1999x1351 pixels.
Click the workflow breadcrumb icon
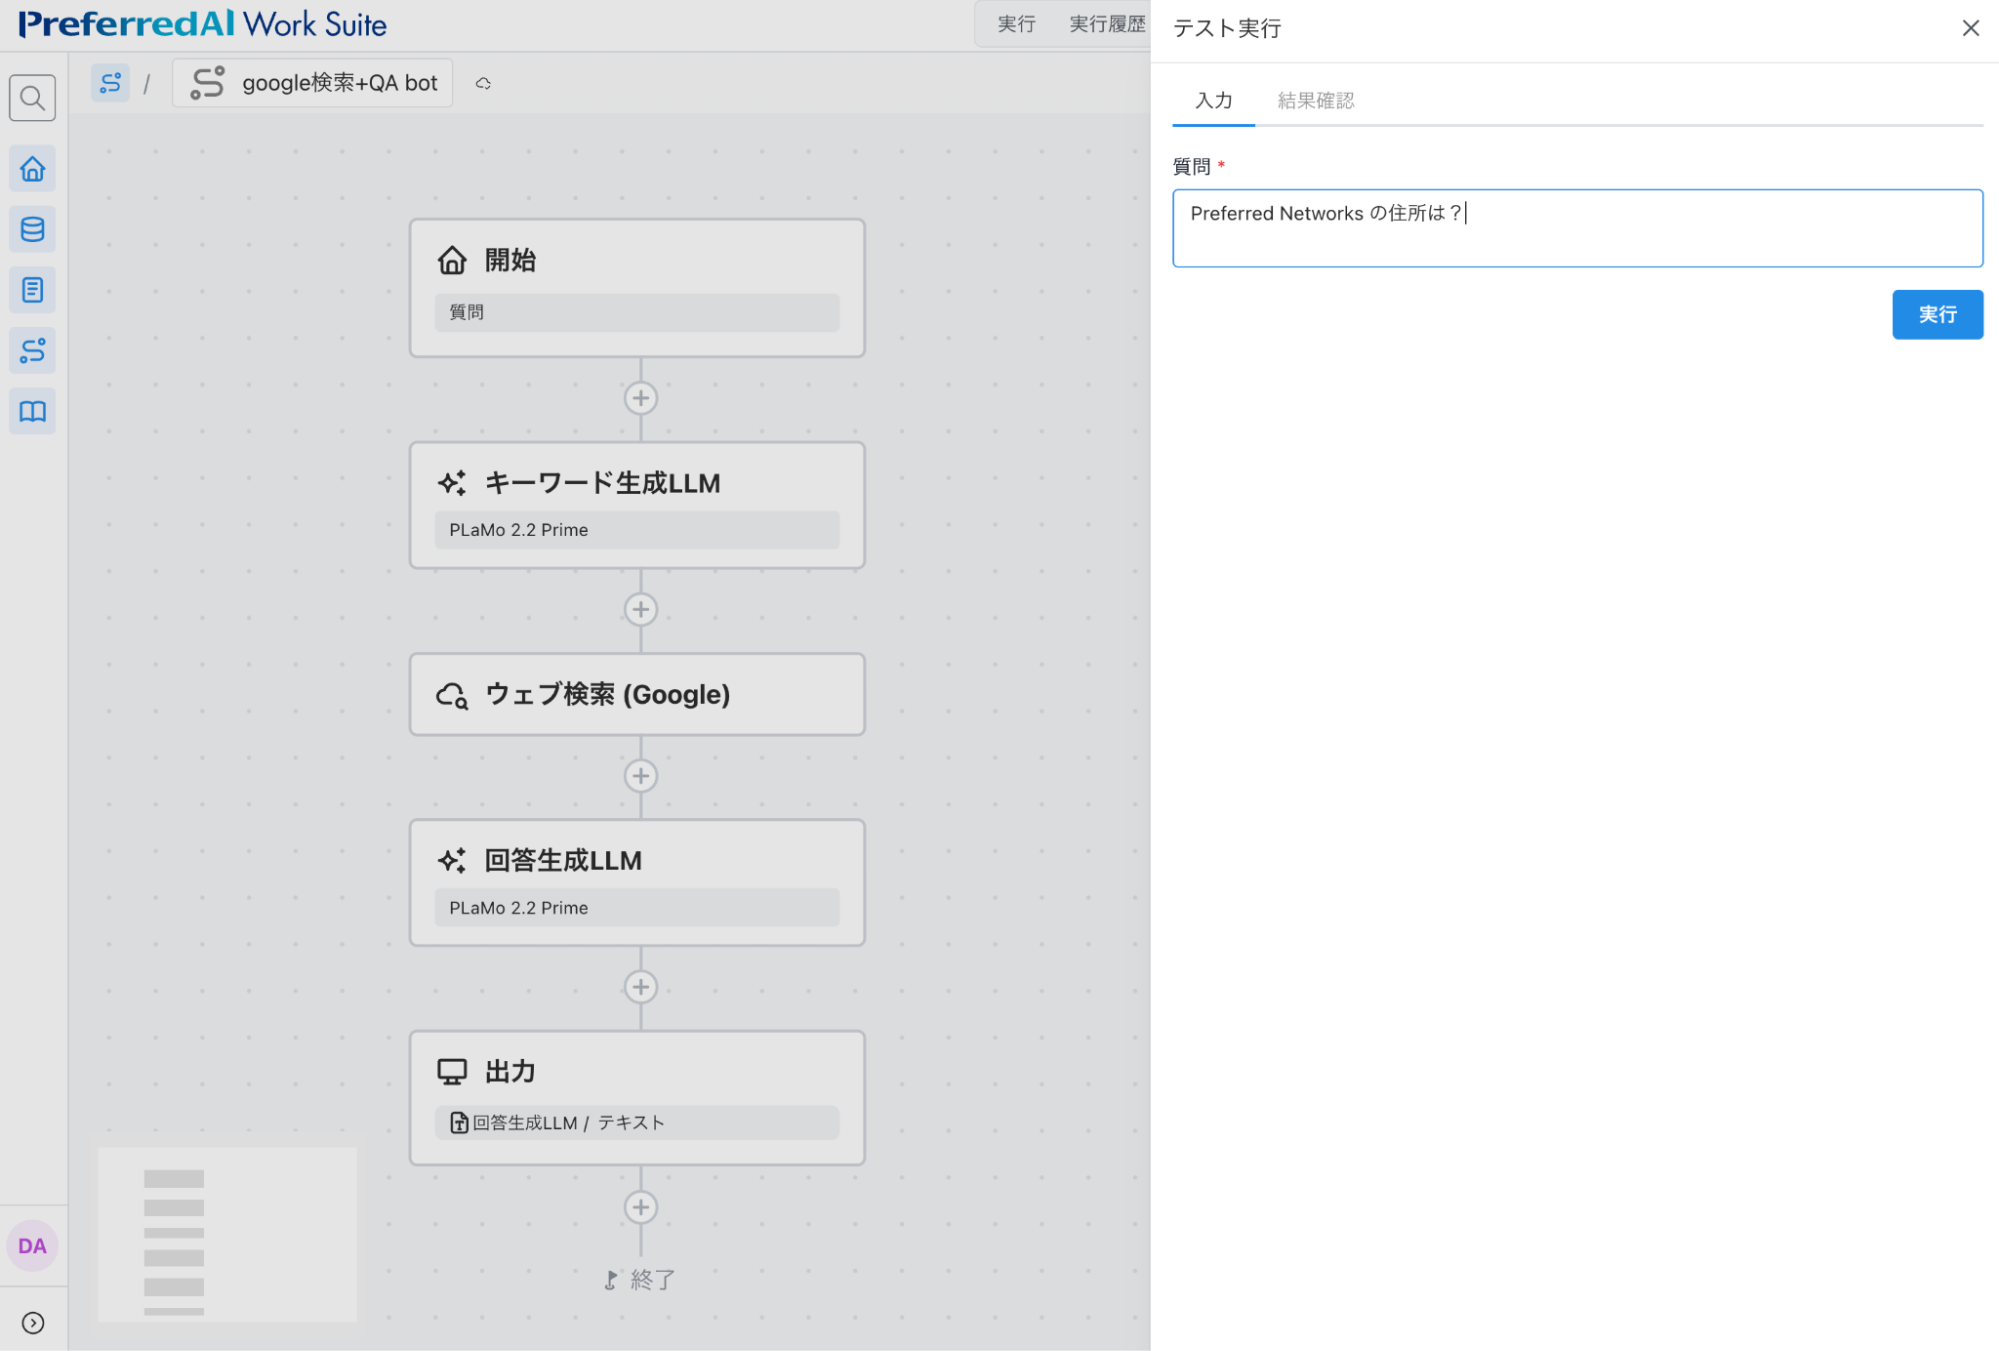tap(110, 83)
